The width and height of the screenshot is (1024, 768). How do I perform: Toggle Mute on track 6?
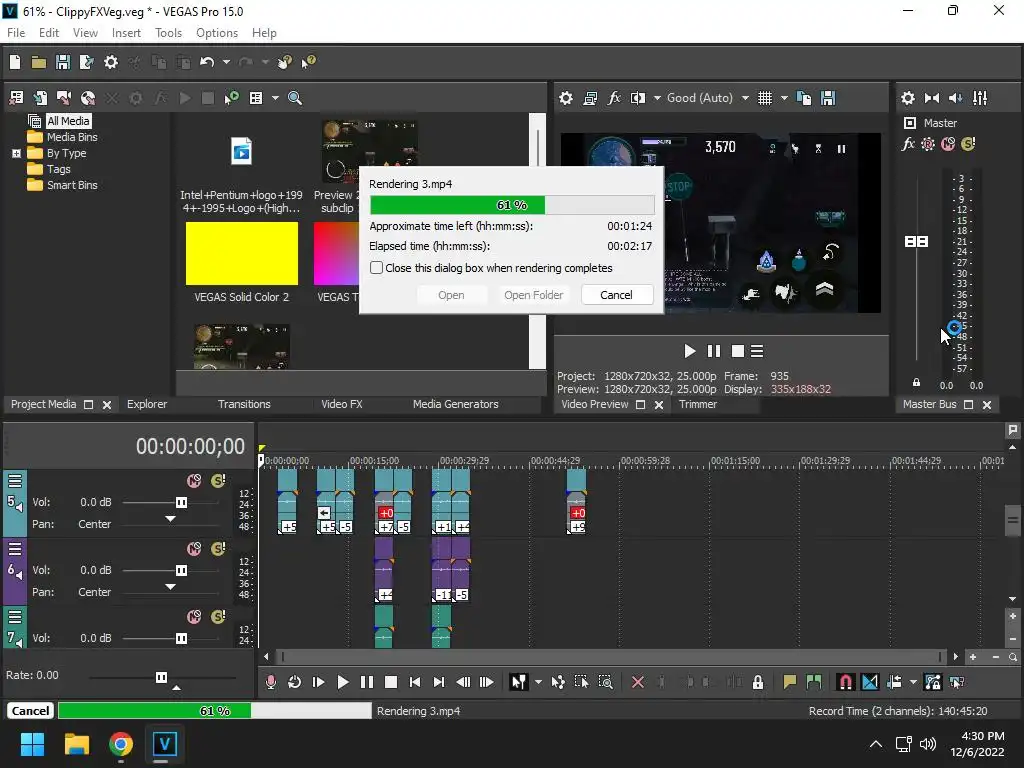[194, 549]
